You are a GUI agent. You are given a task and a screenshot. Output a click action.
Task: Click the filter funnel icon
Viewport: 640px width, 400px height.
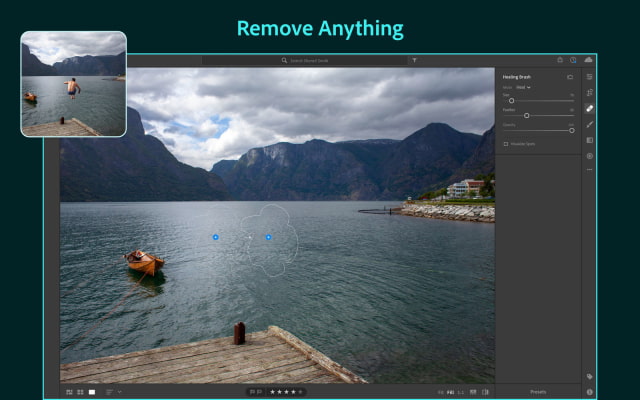click(414, 60)
